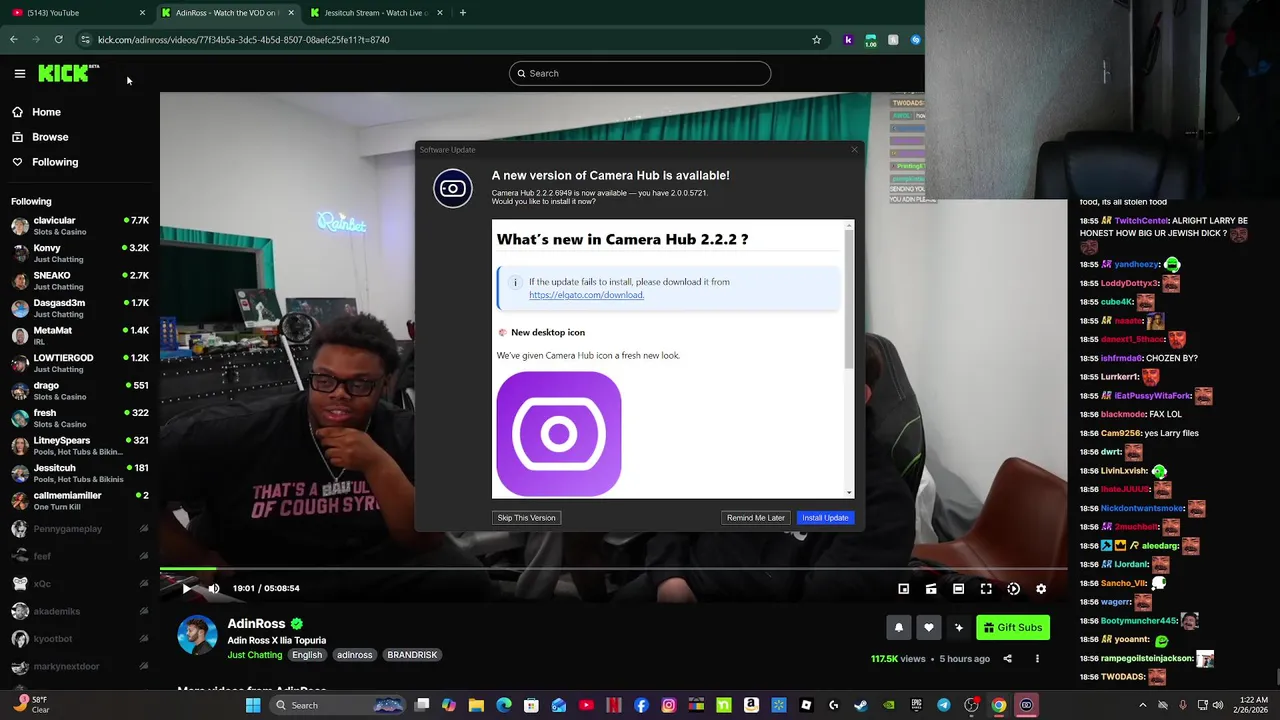Click Remind Me Later in update dialog

[x=756, y=518]
